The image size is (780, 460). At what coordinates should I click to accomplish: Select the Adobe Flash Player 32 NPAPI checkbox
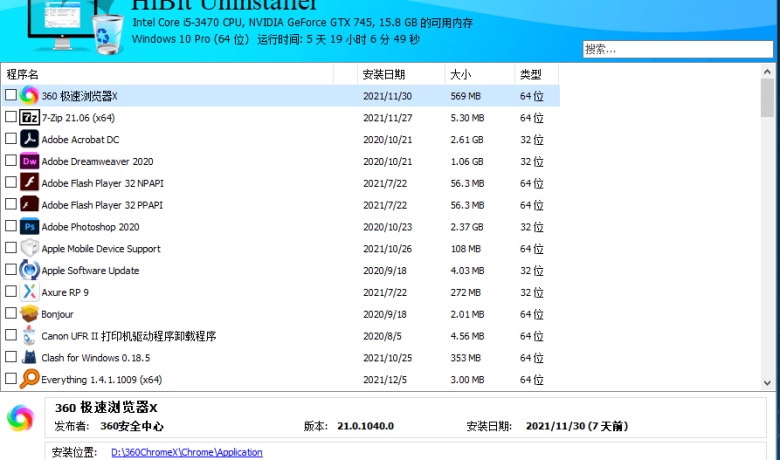tap(11, 182)
